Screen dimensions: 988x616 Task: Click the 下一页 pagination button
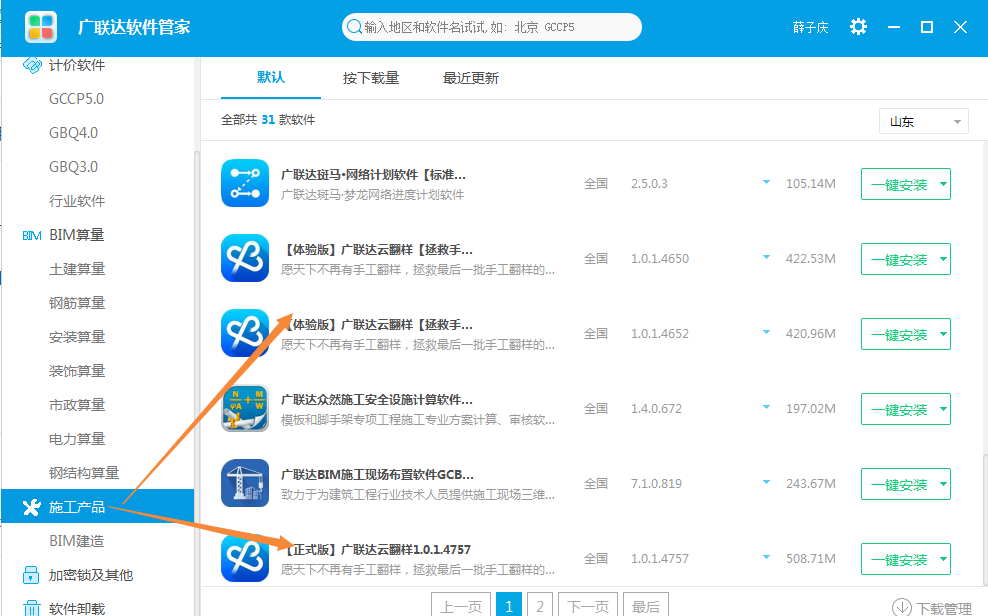(588, 606)
